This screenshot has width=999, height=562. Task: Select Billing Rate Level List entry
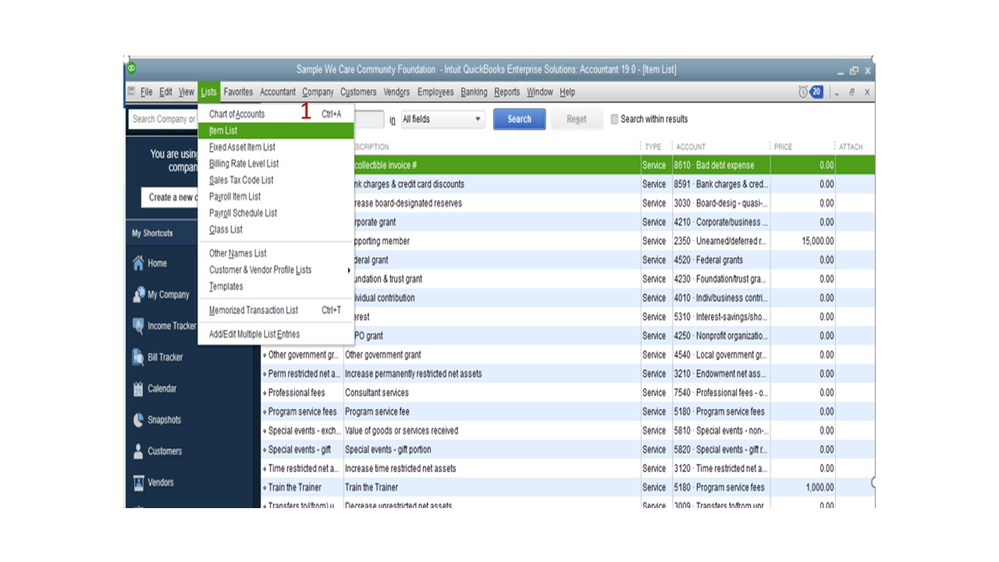276,164
